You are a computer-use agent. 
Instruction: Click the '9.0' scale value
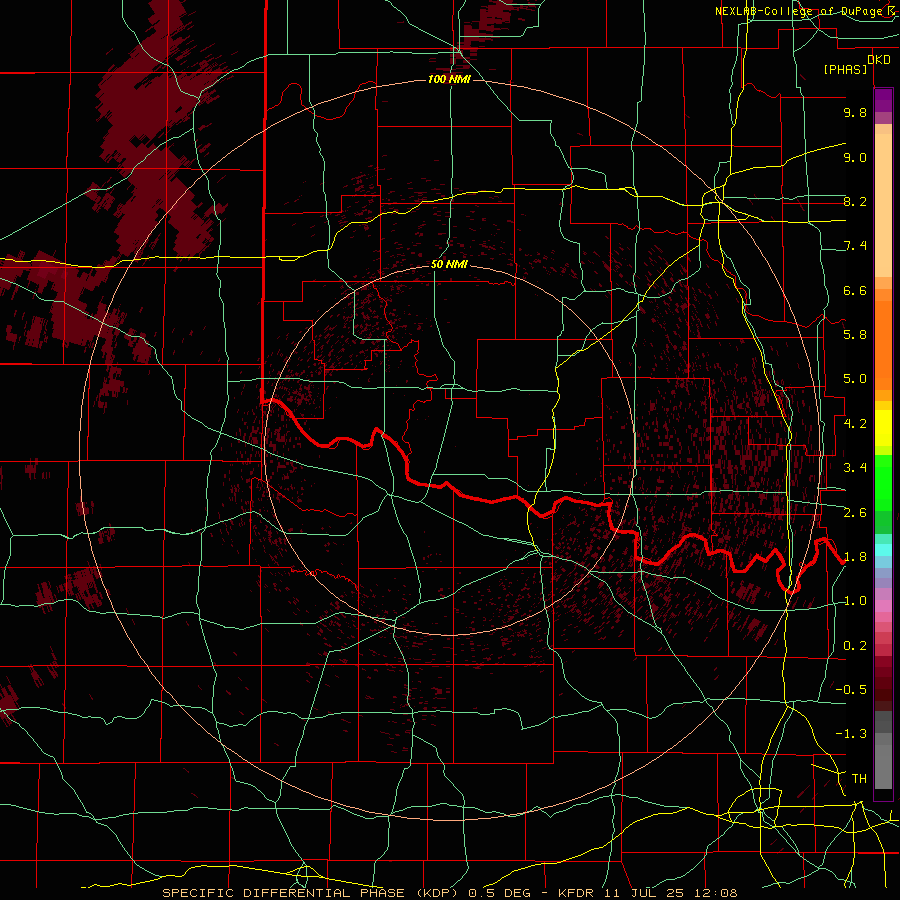click(855, 157)
